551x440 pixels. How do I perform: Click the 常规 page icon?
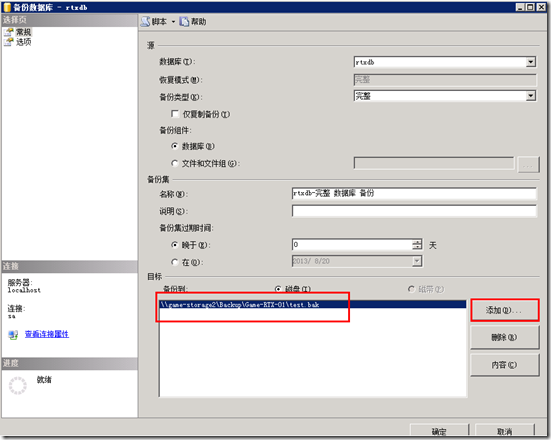coord(9,32)
